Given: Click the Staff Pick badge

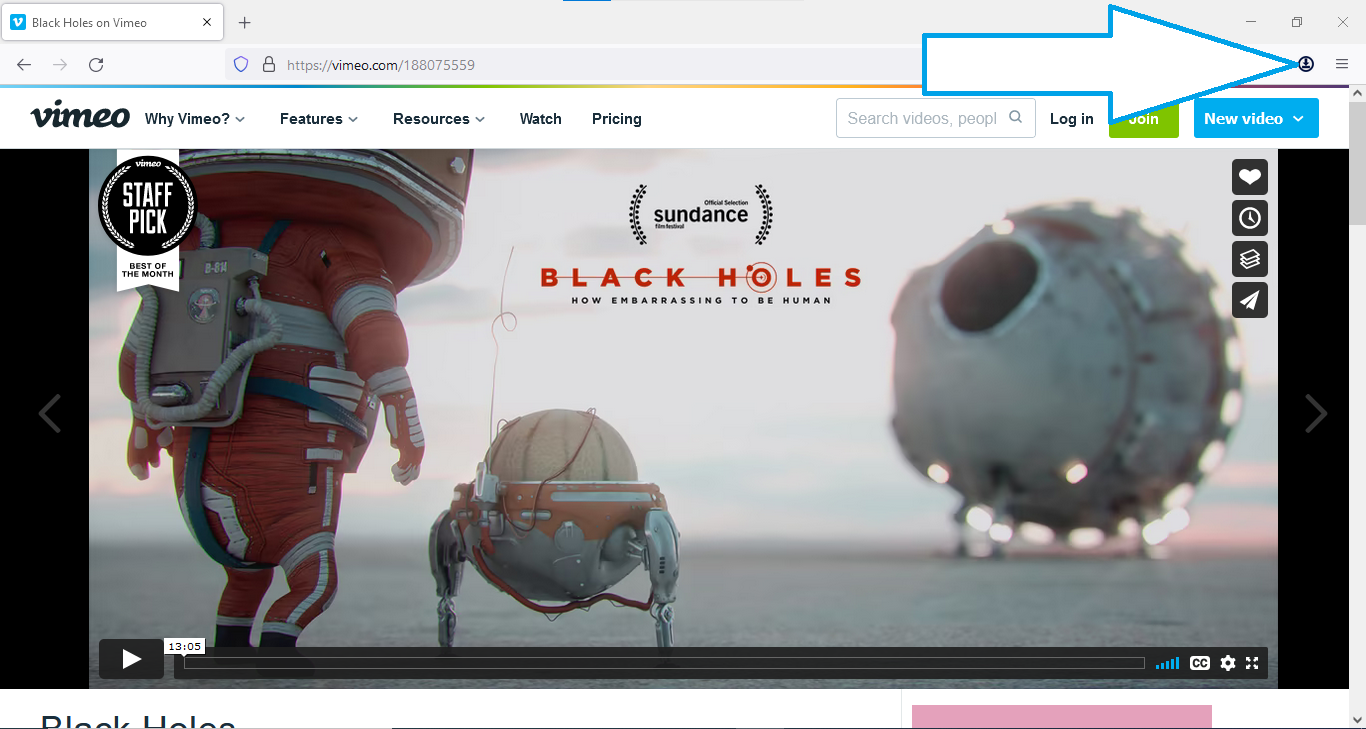Looking at the screenshot, I should (148, 220).
